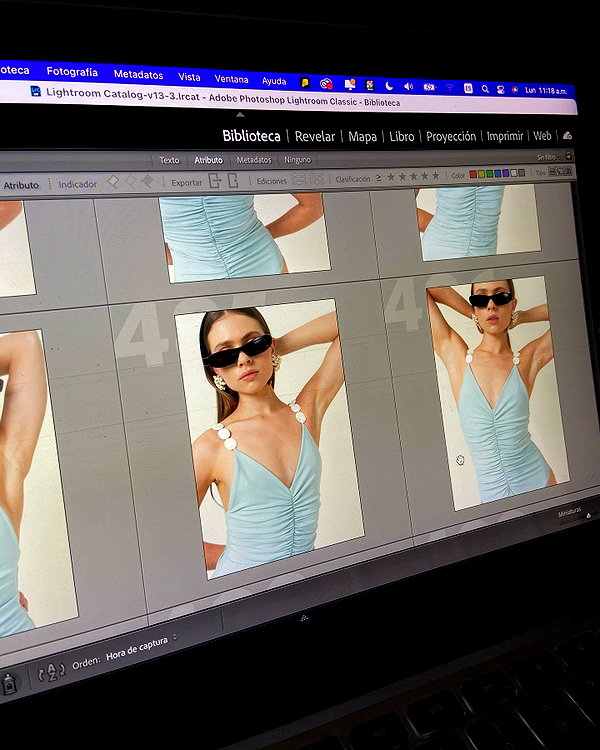The height and width of the screenshot is (750, 600).
Task: Set rating filter to one star
Action: [391, 177]
